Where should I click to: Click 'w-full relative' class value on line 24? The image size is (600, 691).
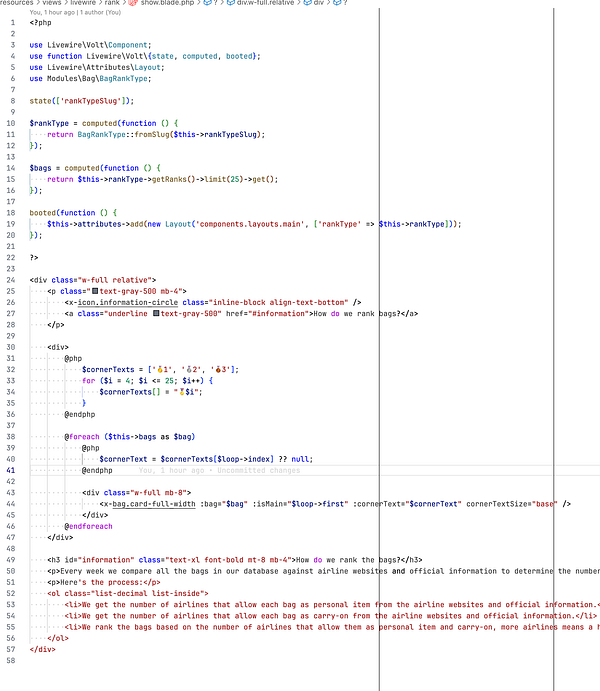[115, 280]
